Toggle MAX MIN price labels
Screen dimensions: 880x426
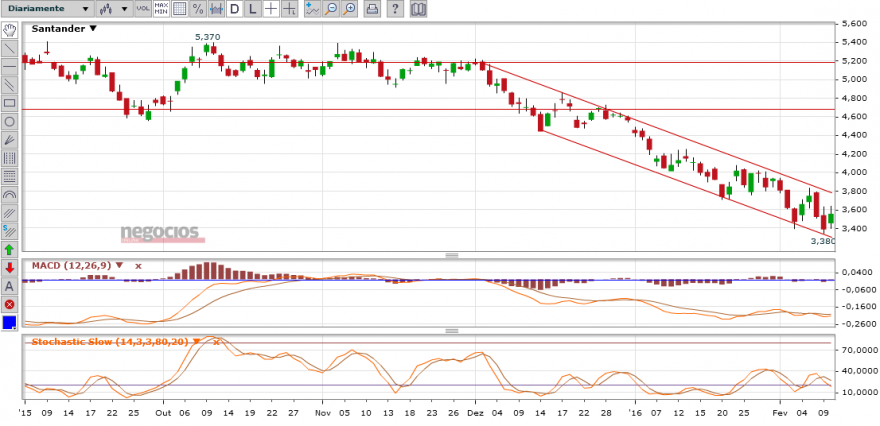pos(161,8)
